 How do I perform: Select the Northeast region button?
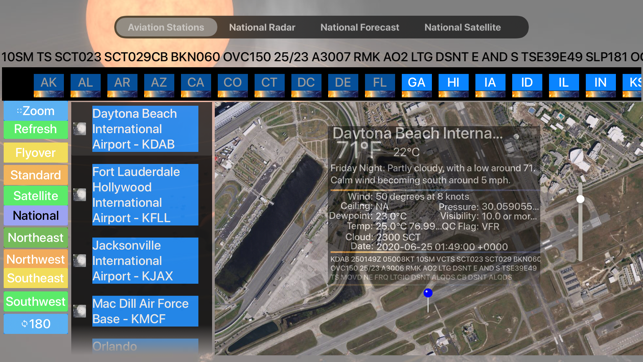pyautogui.click(x=36, y=238)
